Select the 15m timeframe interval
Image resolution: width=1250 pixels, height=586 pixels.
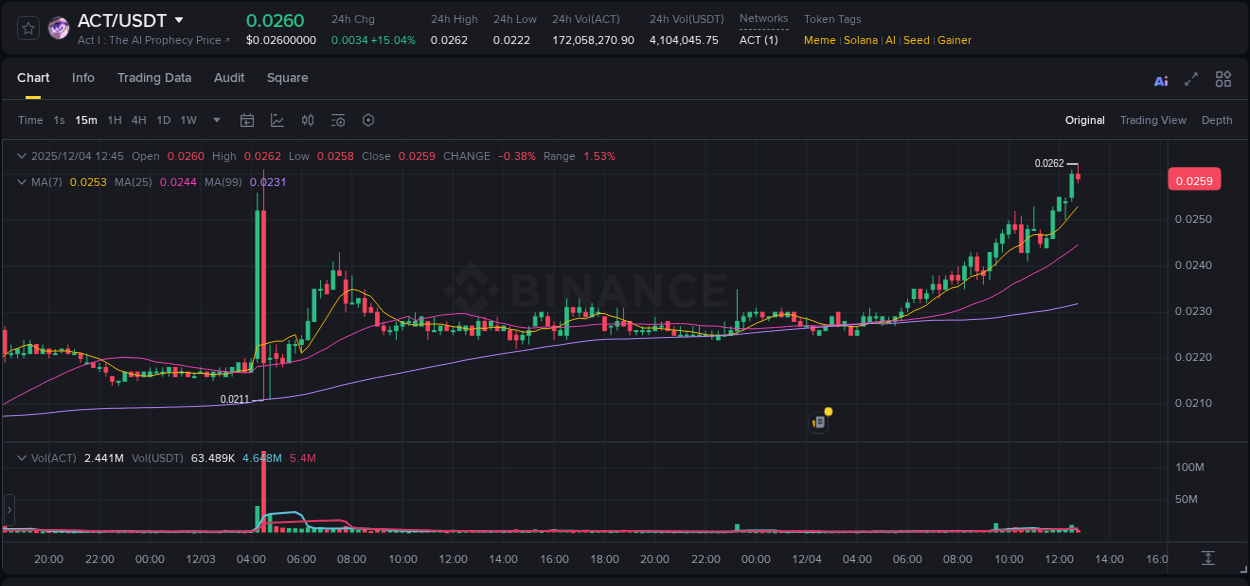(86, 120)
